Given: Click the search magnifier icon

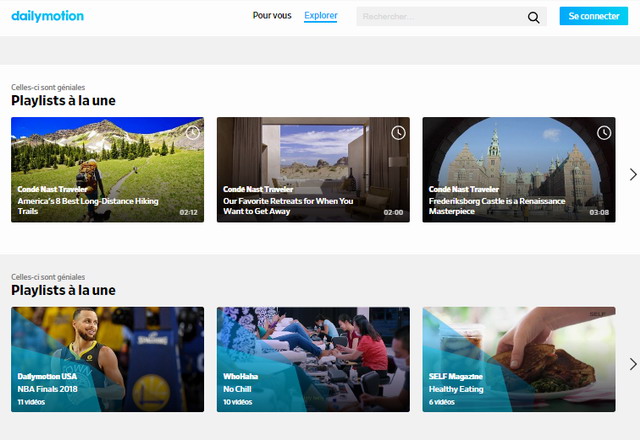Looking at the screenshot, I should tap(533, 17).
